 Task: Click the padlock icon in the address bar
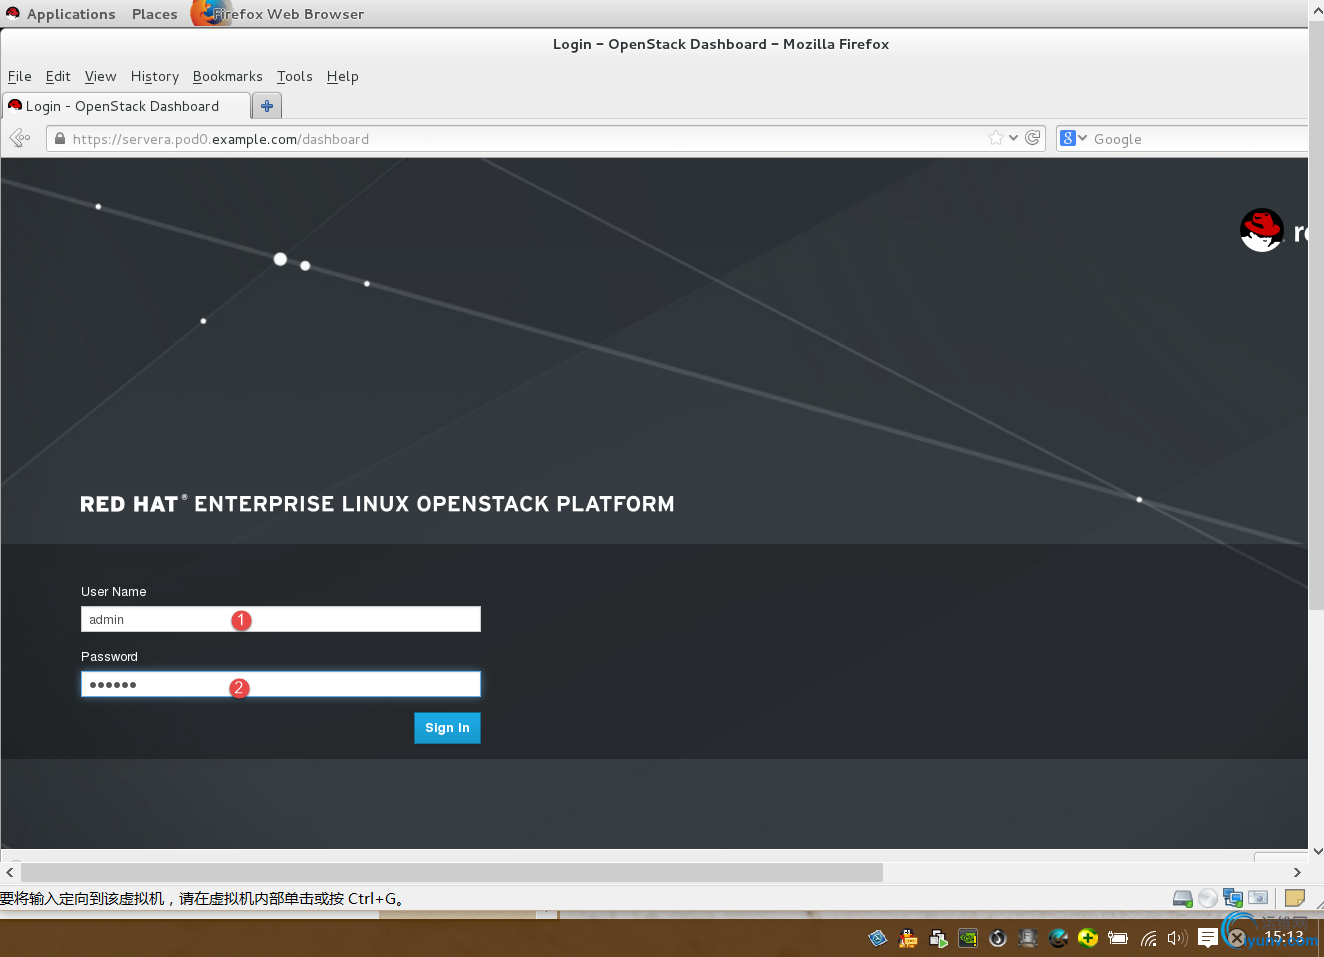coord(60,139)
